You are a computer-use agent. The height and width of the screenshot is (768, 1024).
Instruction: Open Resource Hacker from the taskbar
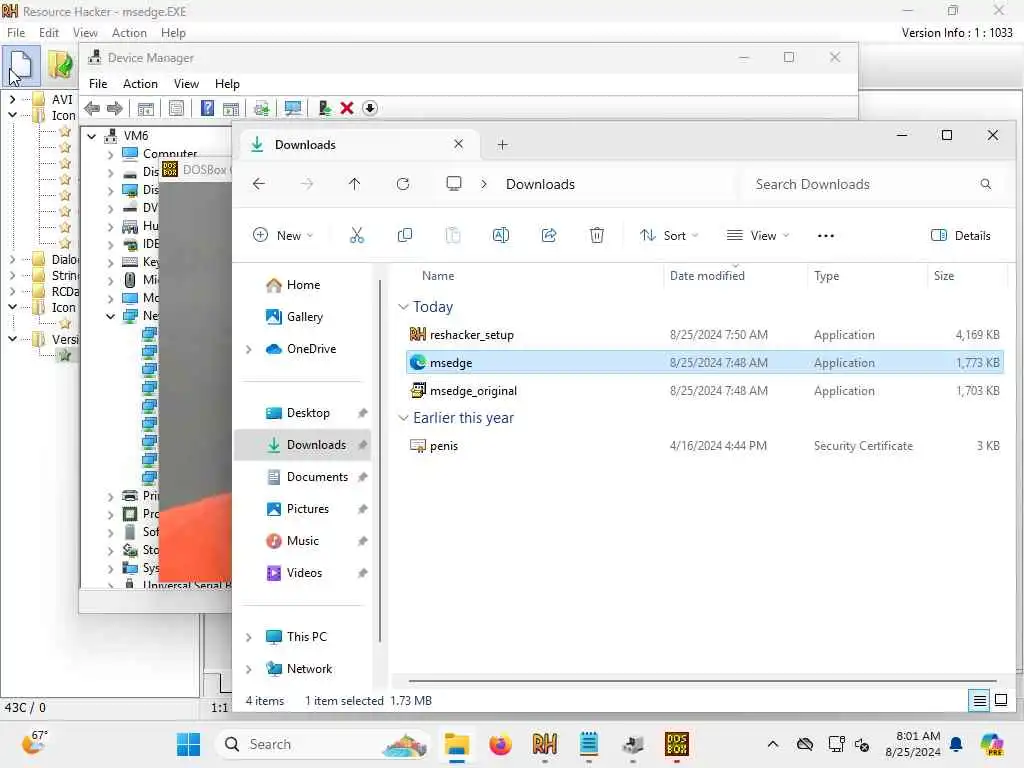coord(545,744)
